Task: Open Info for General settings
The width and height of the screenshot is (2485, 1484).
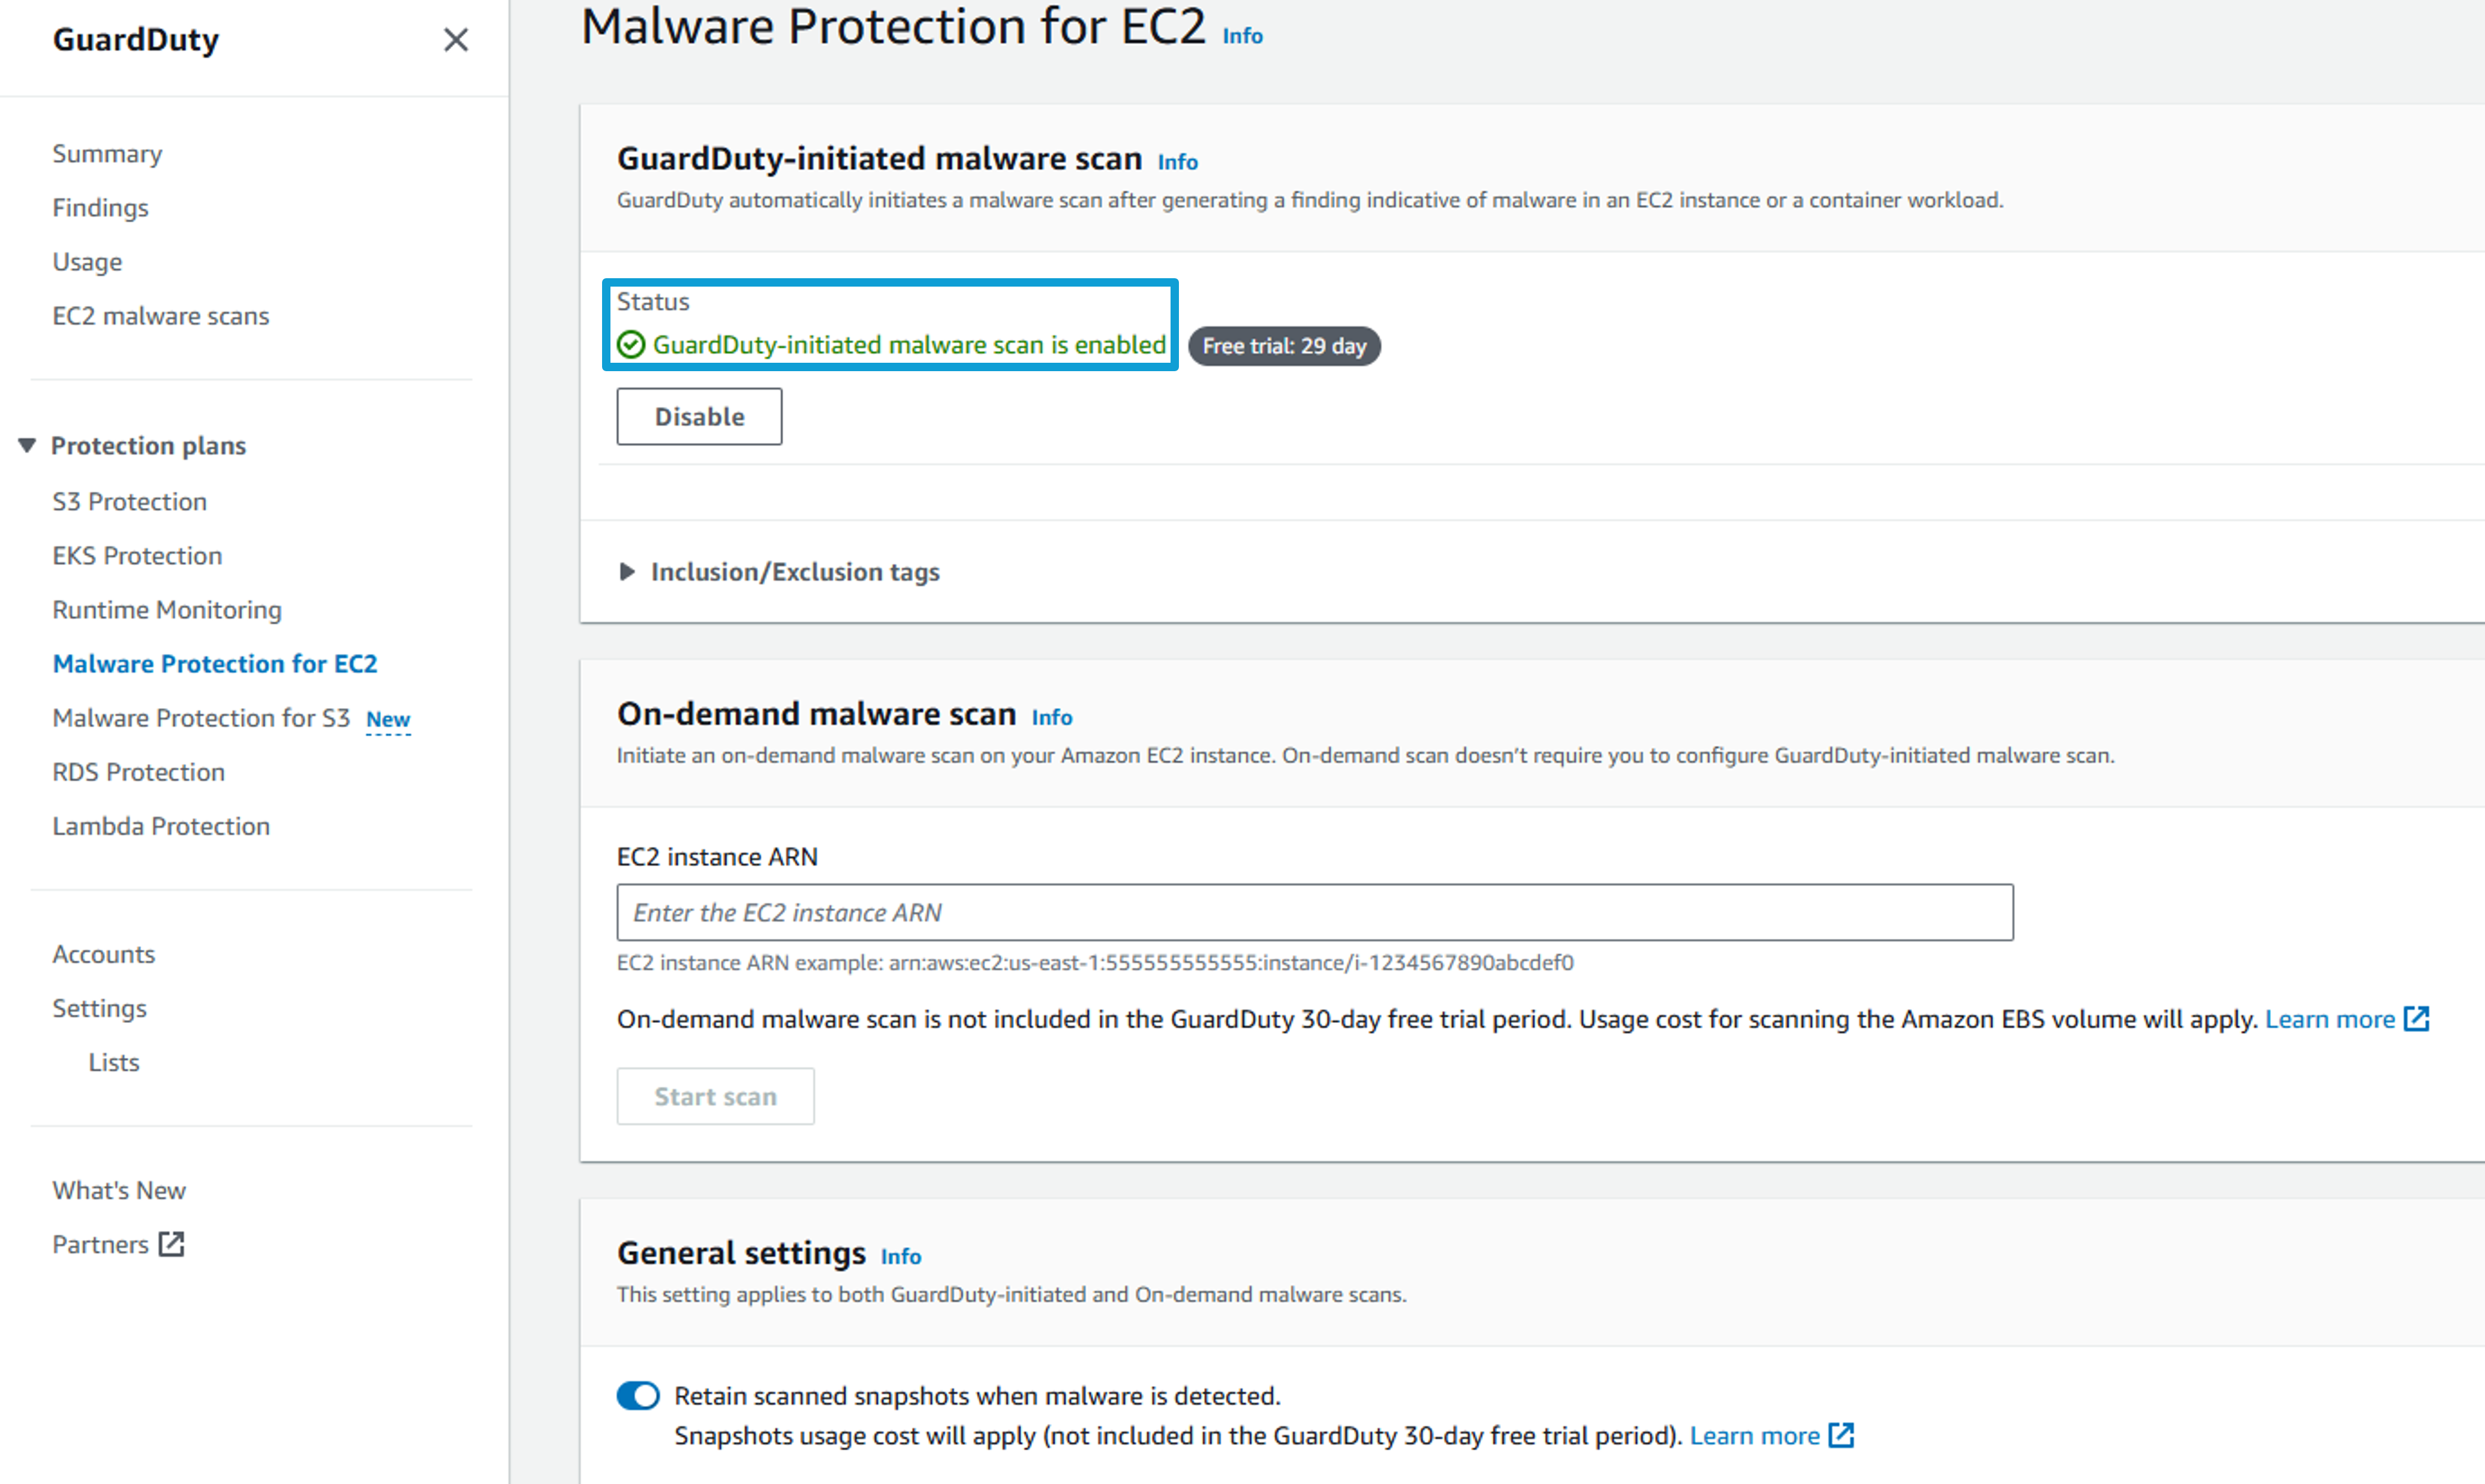Action: 901,1256
